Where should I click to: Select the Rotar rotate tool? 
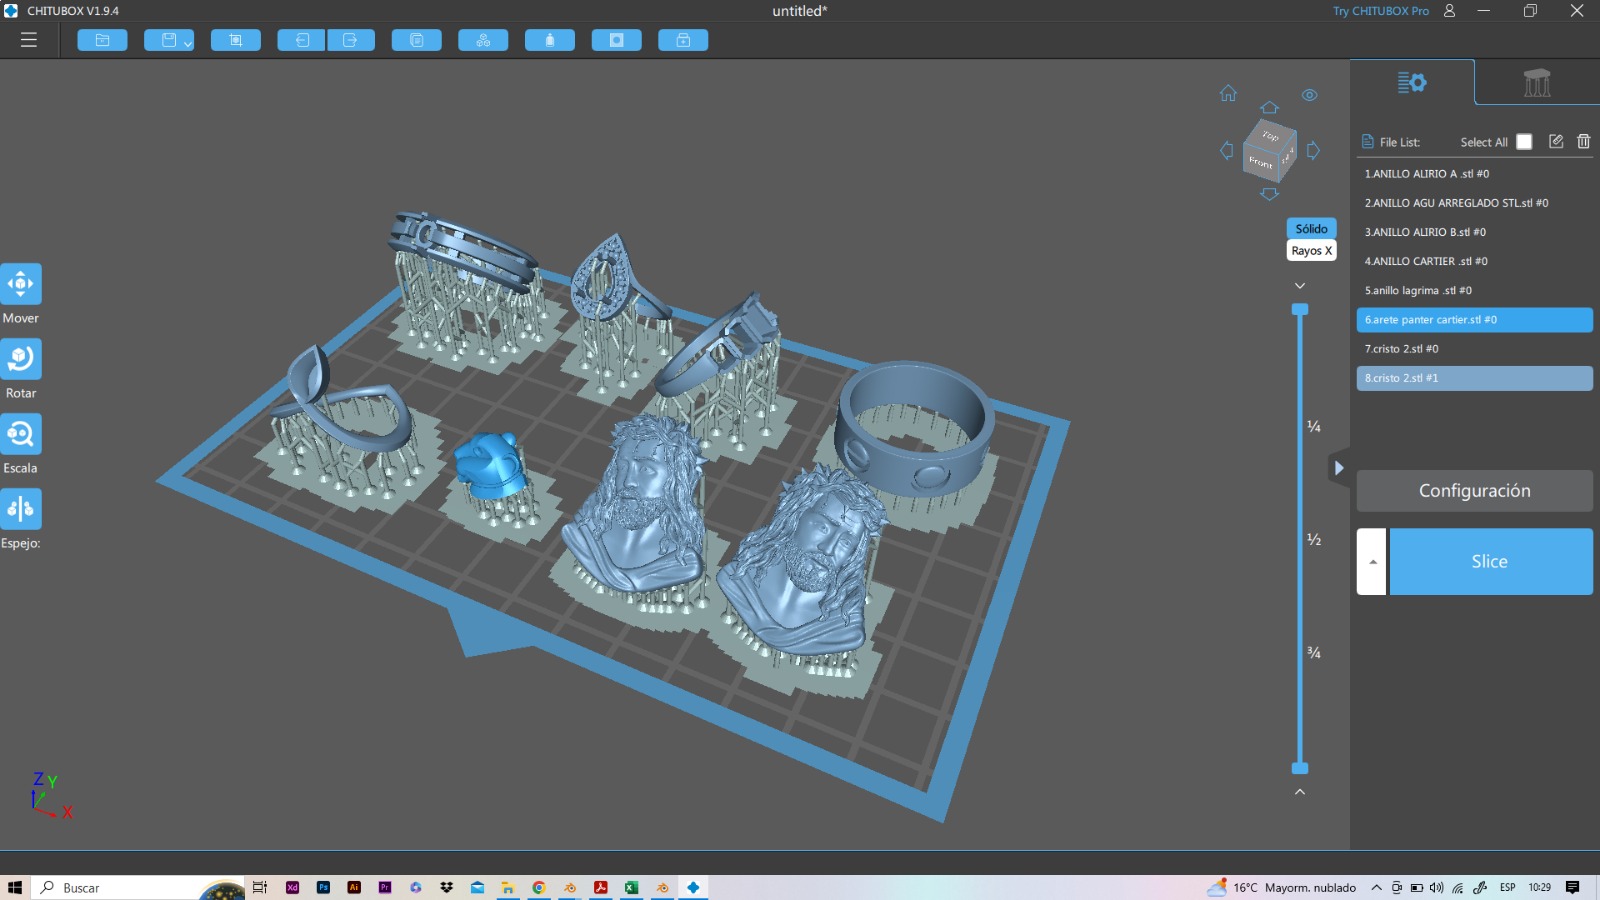(x=21, y=359)
